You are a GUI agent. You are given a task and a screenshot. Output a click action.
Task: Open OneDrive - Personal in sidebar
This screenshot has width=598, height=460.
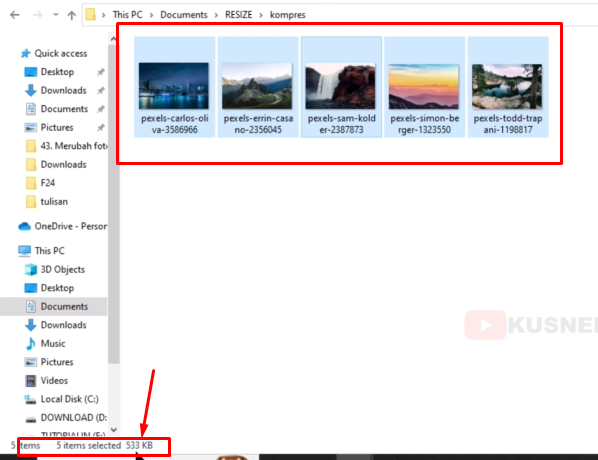pos(63,226)
